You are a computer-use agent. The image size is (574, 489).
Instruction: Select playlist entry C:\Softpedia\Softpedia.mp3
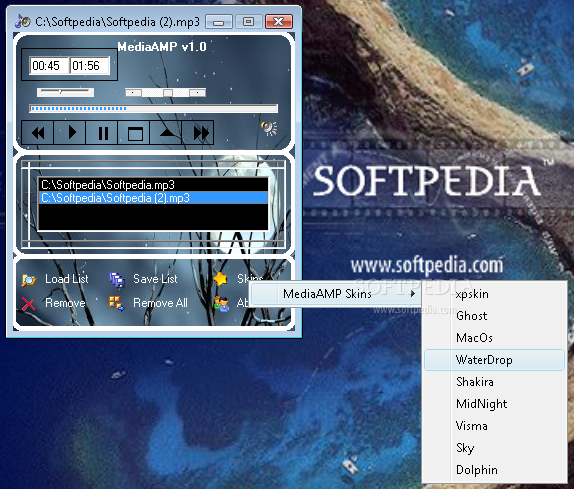click(153, 185)
